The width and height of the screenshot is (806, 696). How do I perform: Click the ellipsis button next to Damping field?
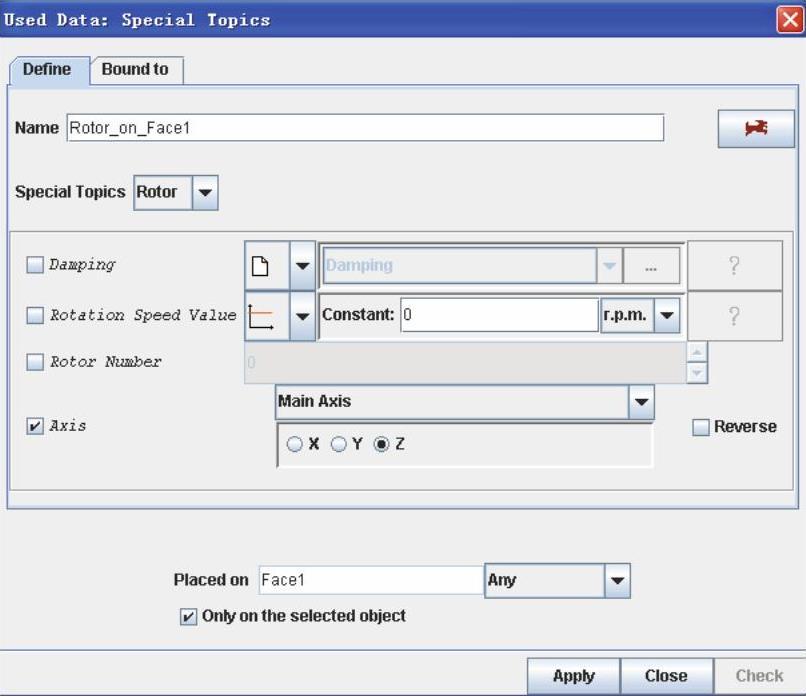coord(651,266)
